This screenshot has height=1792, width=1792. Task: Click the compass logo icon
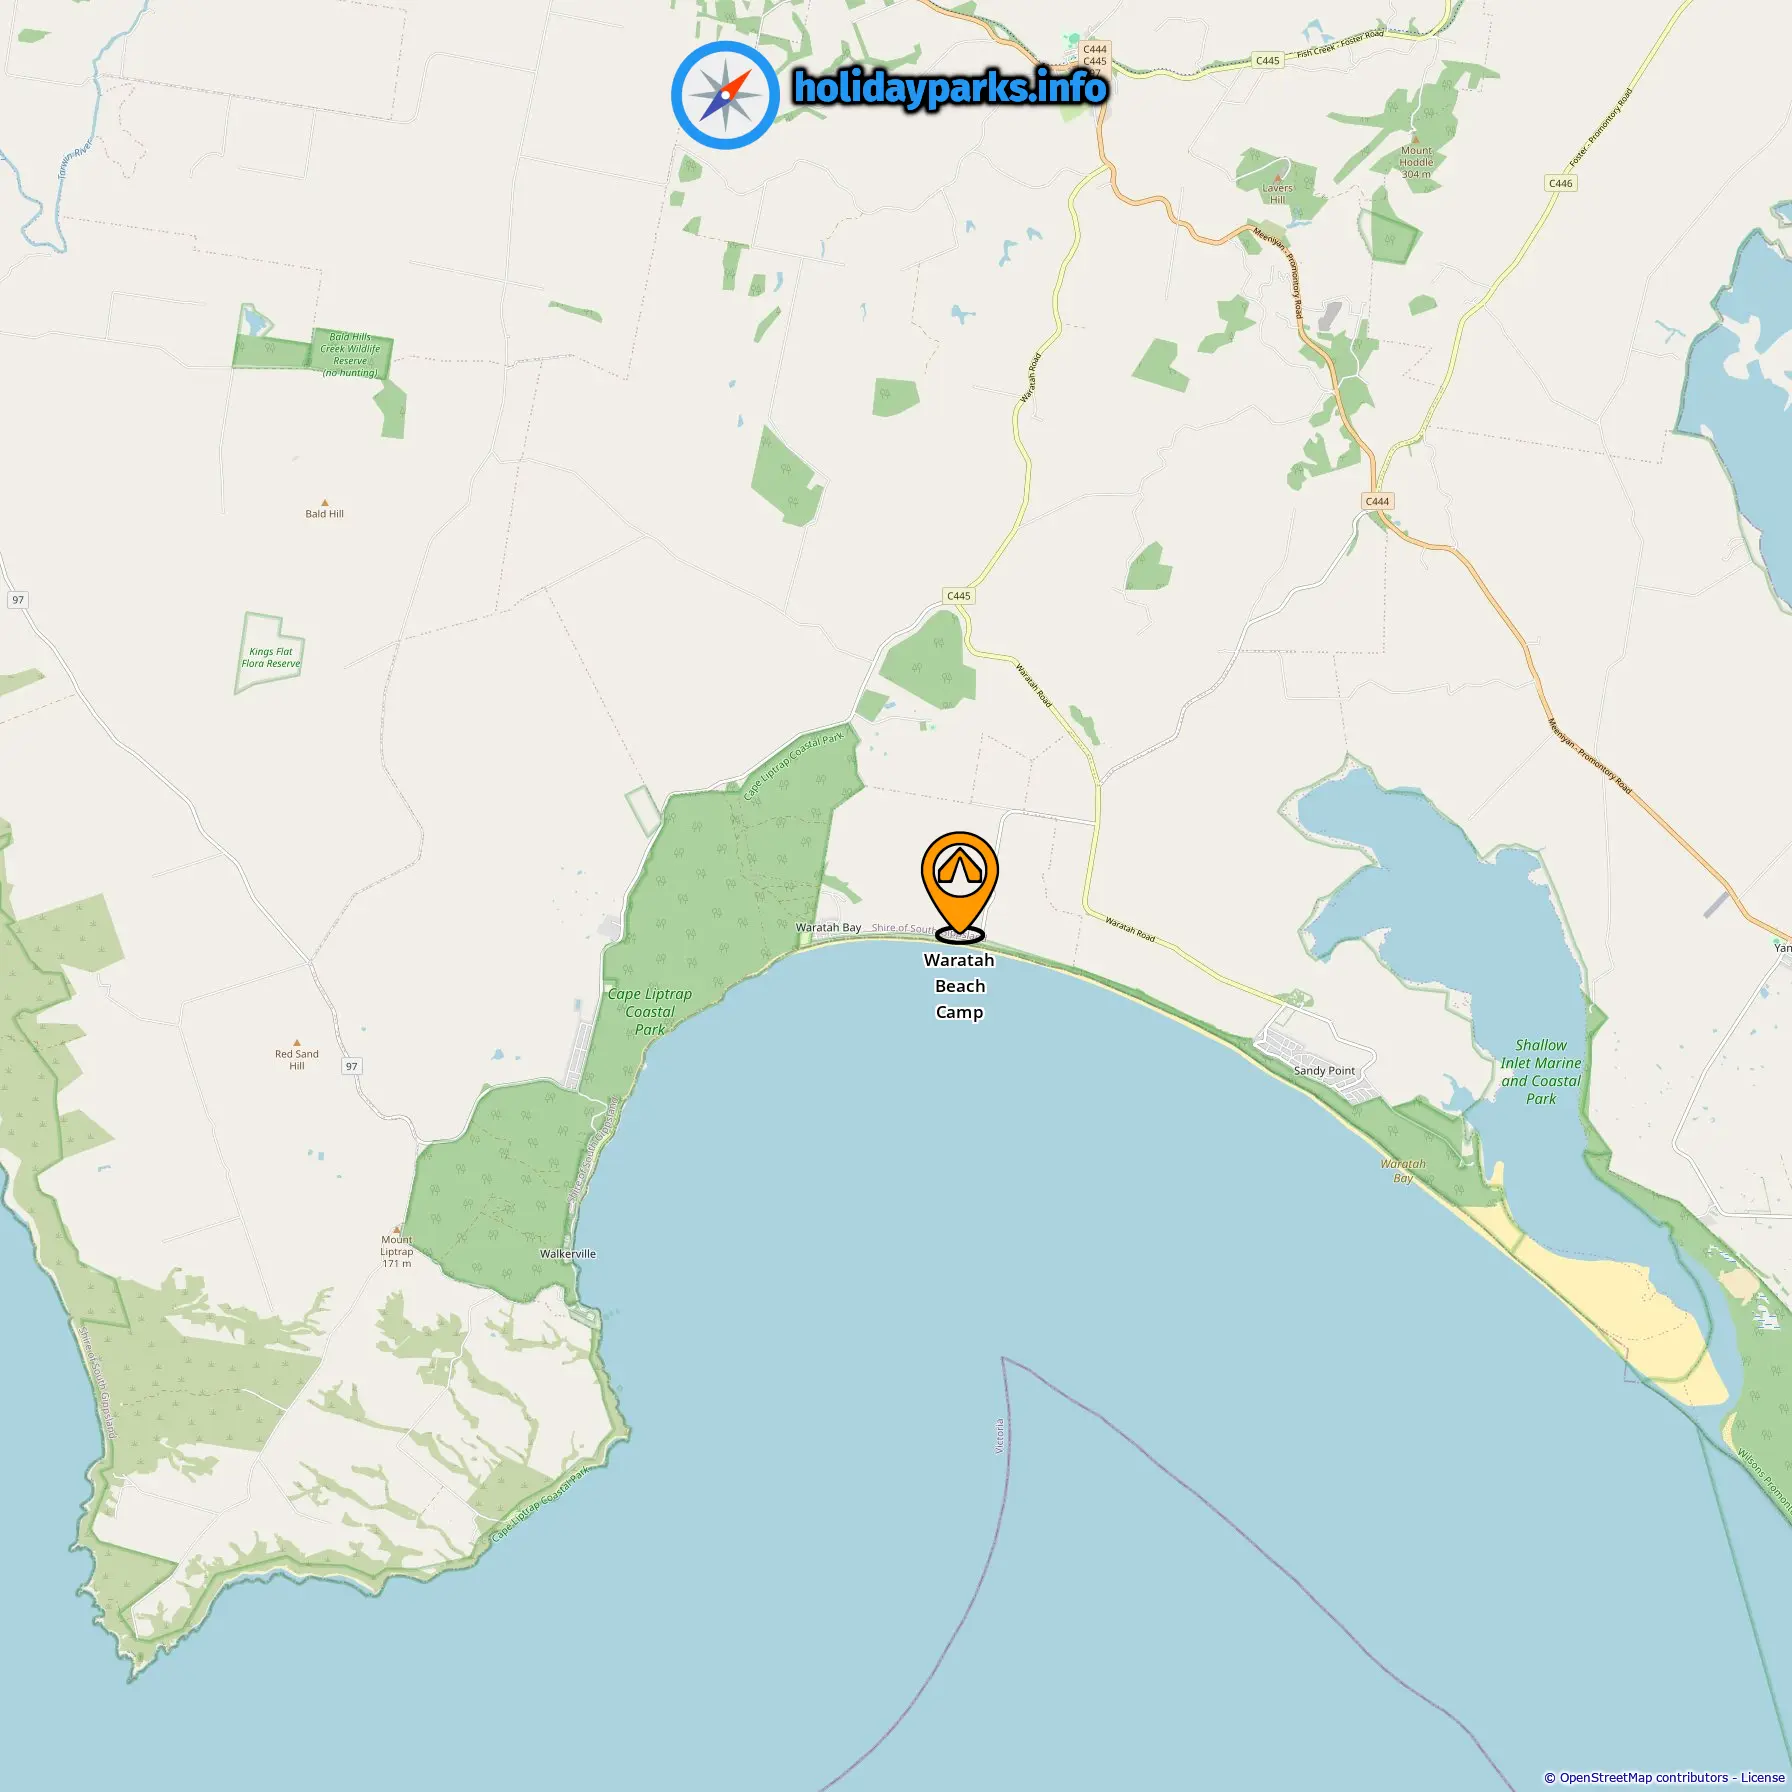(725, 95)
